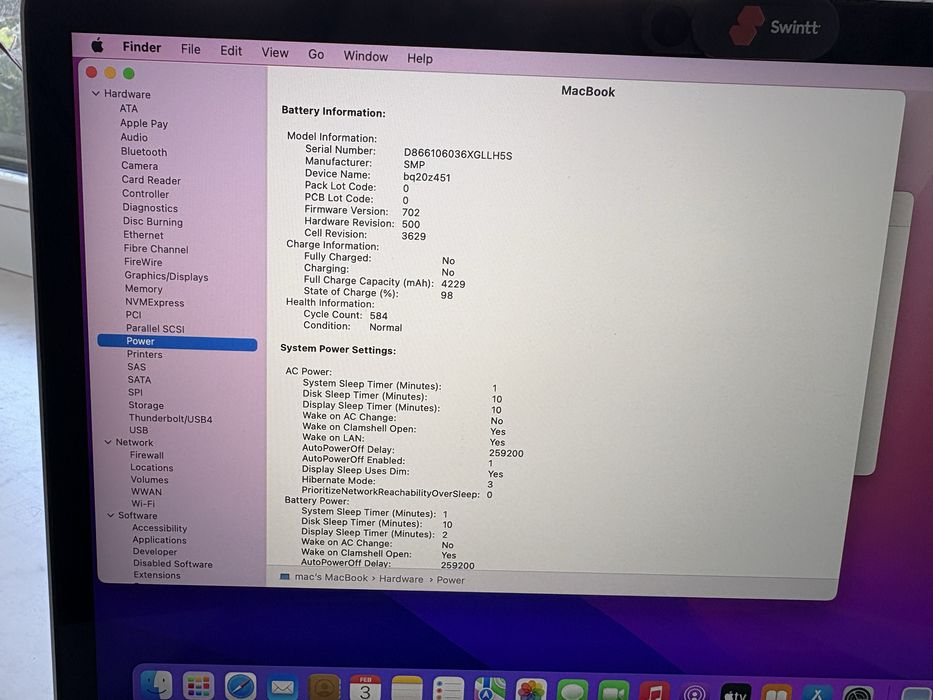Collapse the Hardware section
Viewport: 933px width, 700px height.
point(96,93)
